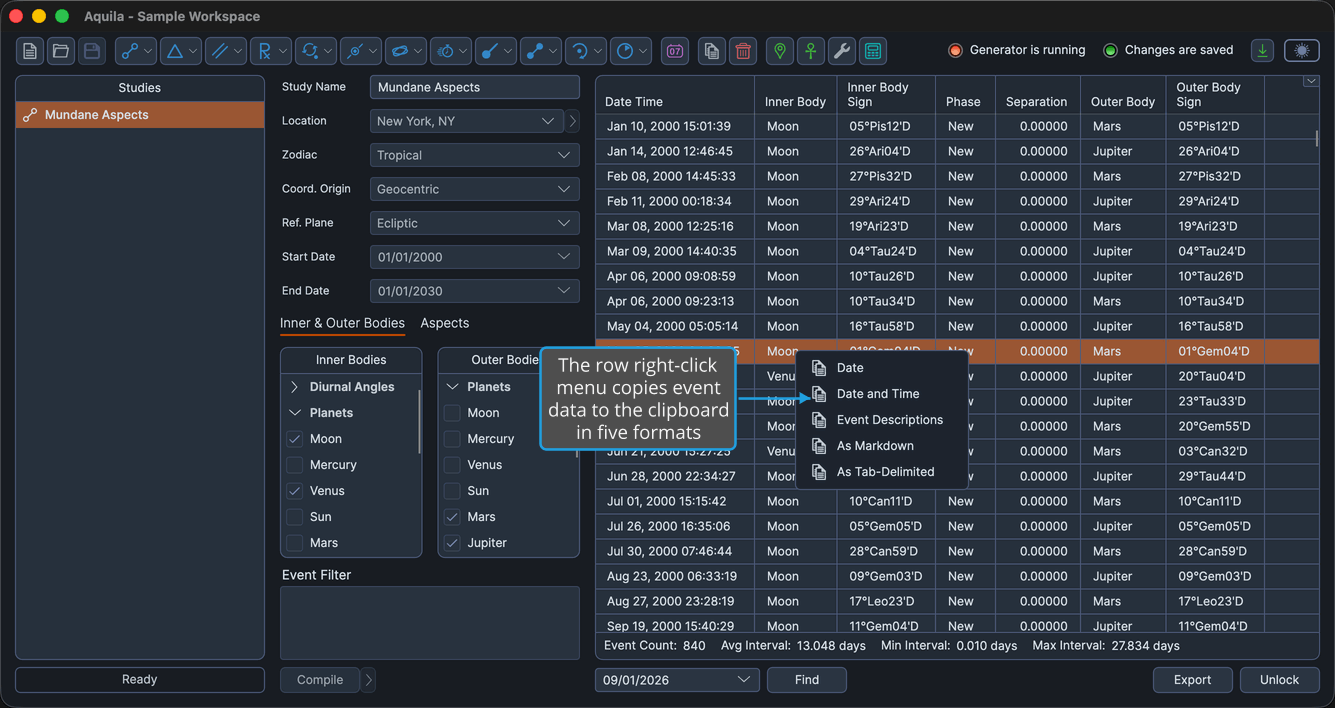Click the red trash delete icon
1335x708 pixels.
743,51
